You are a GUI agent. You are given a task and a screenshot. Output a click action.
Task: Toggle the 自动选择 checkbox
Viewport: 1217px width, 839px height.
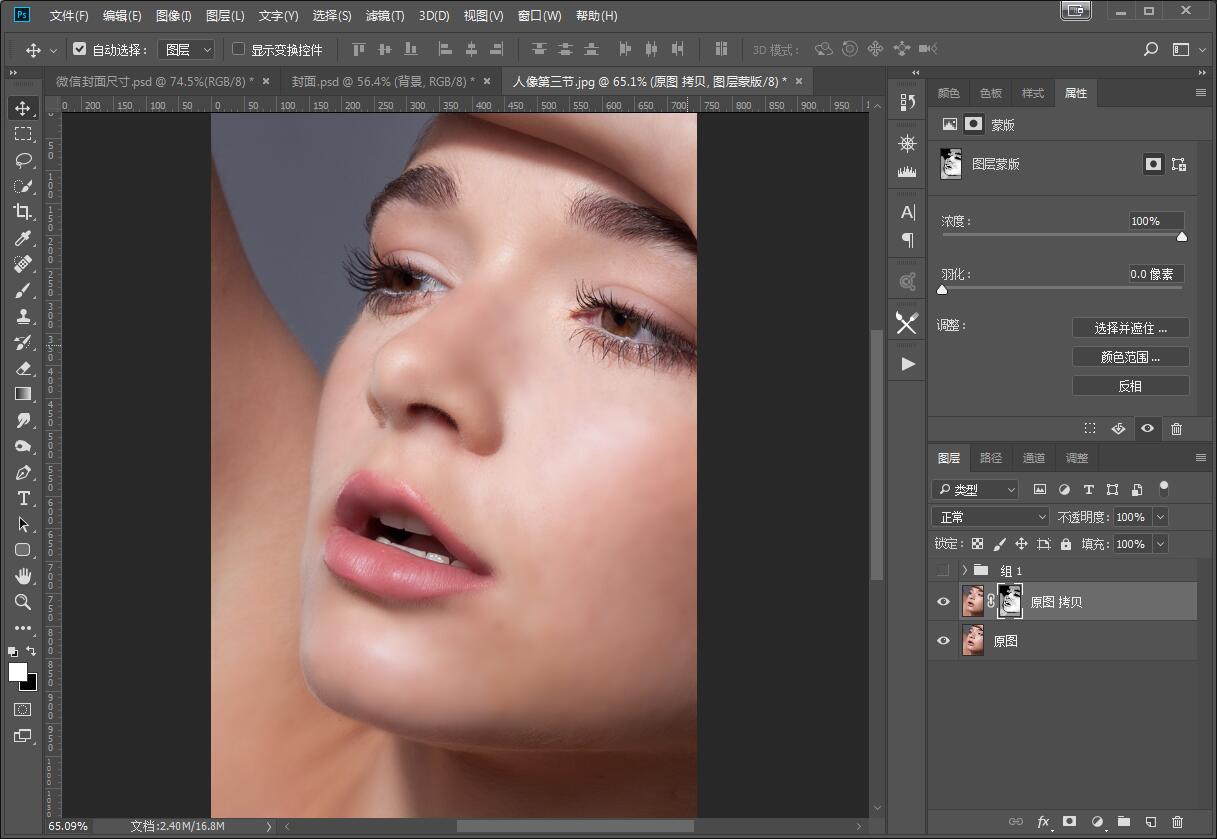80,49
